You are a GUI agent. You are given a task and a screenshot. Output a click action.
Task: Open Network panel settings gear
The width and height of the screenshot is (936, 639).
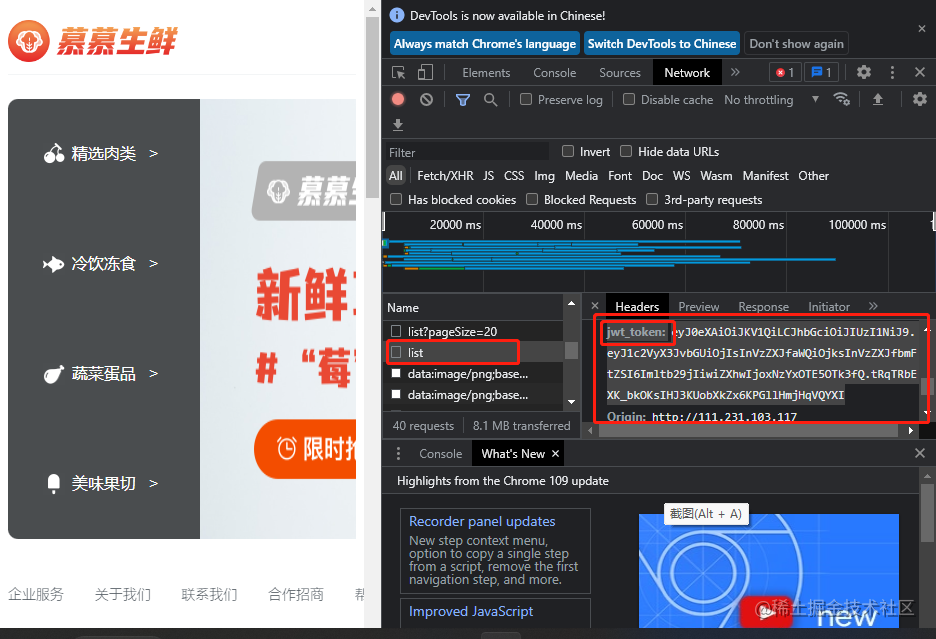tap(920, 99)
